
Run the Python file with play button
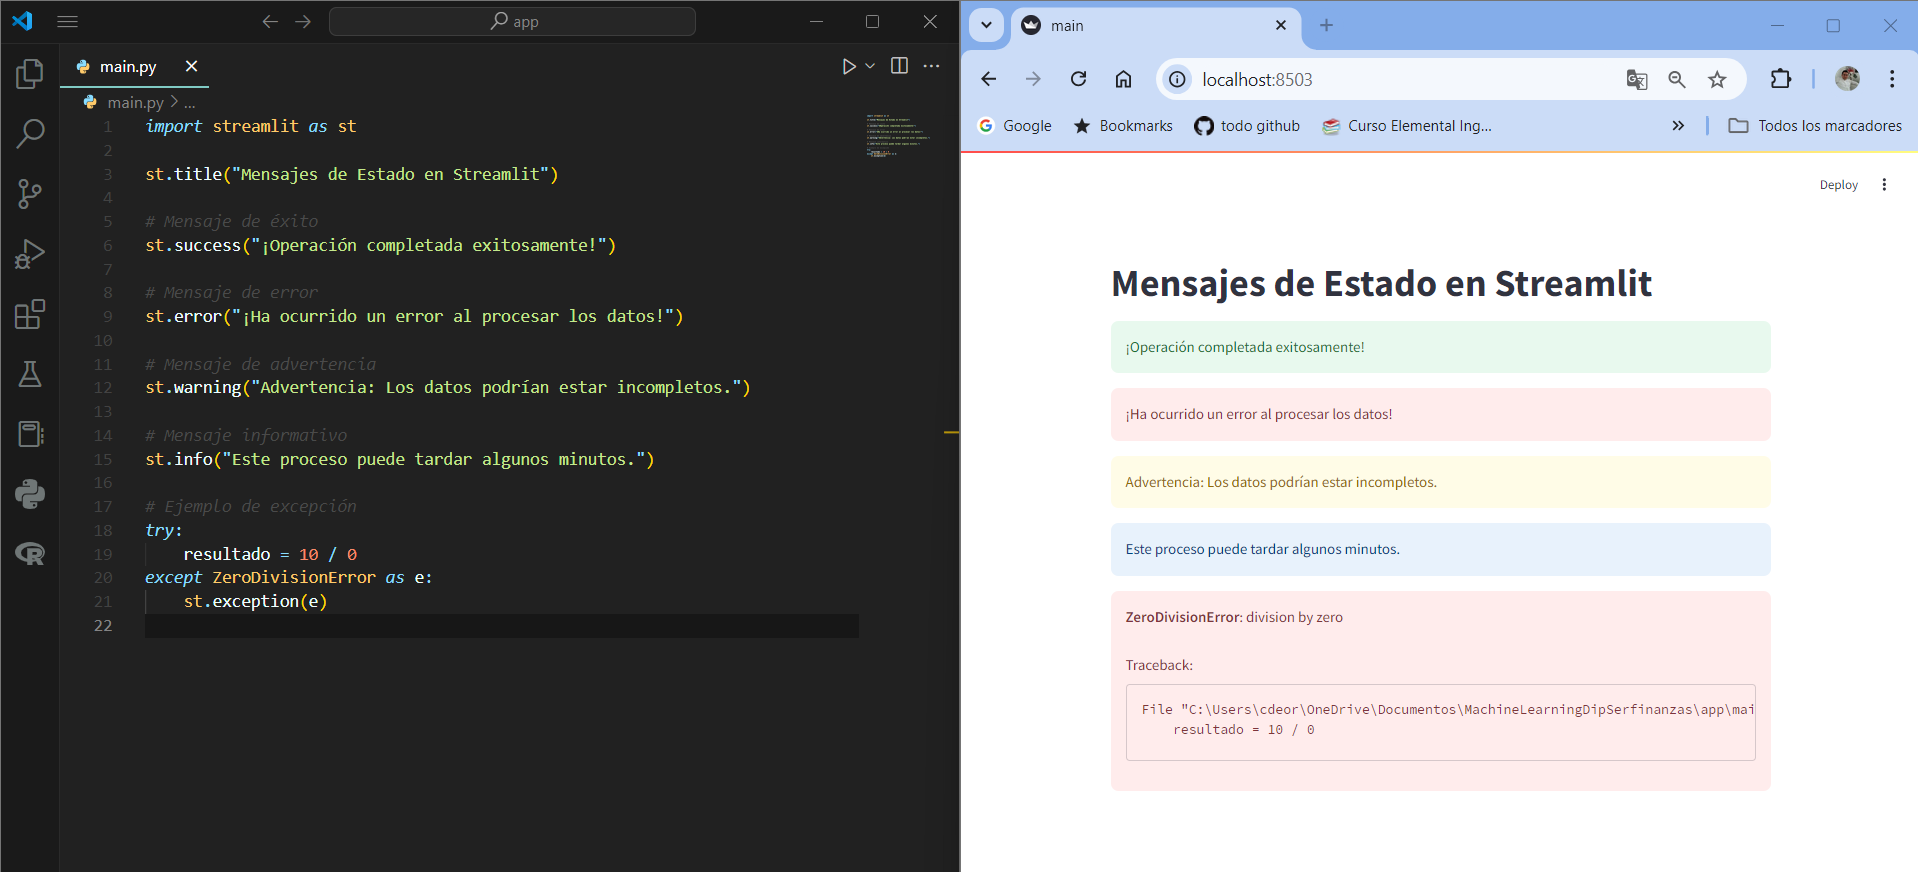[x=848, y=66]
